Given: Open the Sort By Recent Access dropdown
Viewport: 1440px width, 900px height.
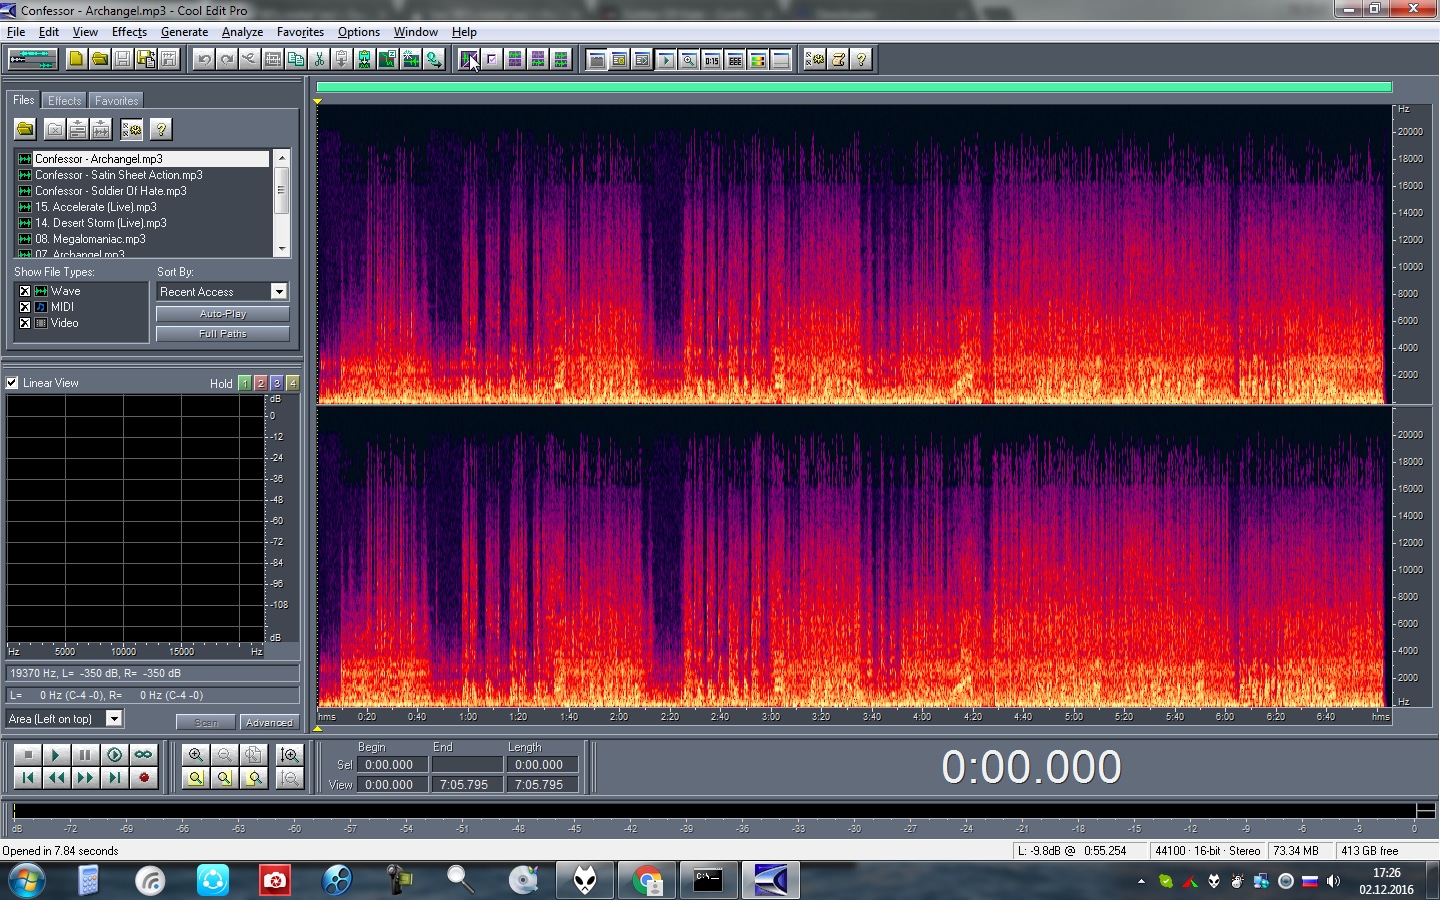Looking at the screenshot, I should pos(279,291).
